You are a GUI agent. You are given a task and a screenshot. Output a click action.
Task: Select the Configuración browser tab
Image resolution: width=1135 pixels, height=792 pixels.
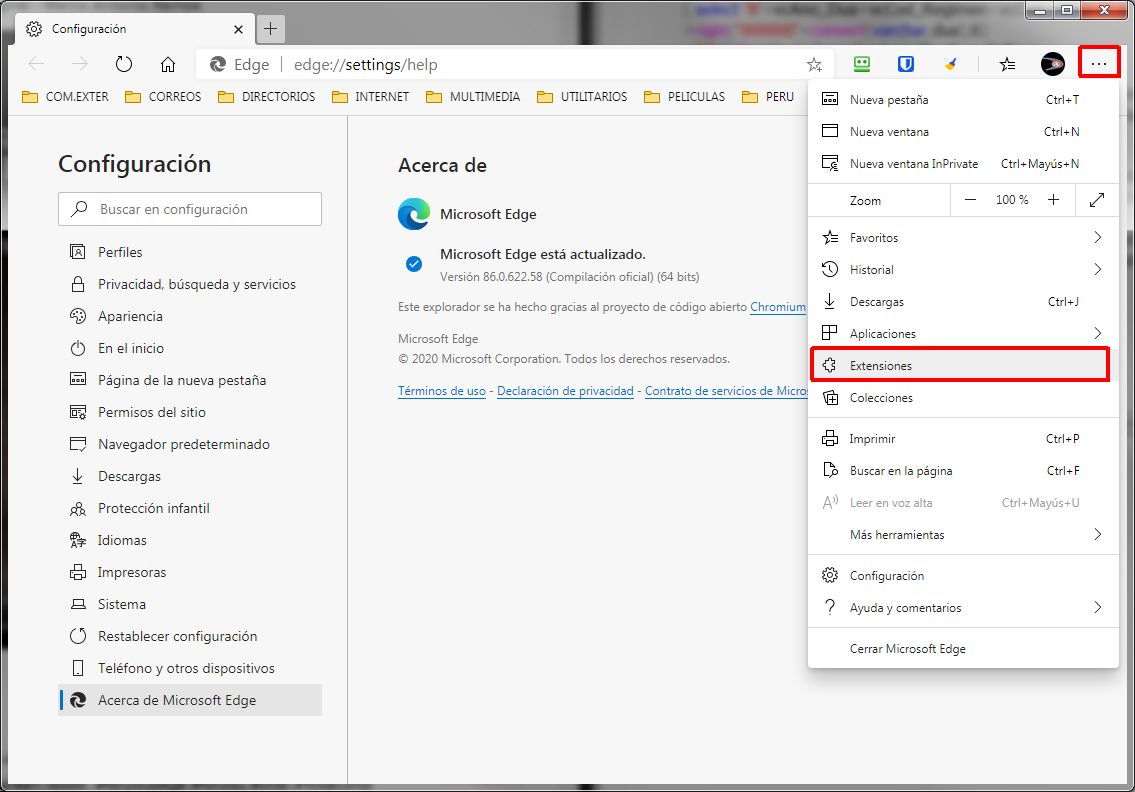pos(135,29)
